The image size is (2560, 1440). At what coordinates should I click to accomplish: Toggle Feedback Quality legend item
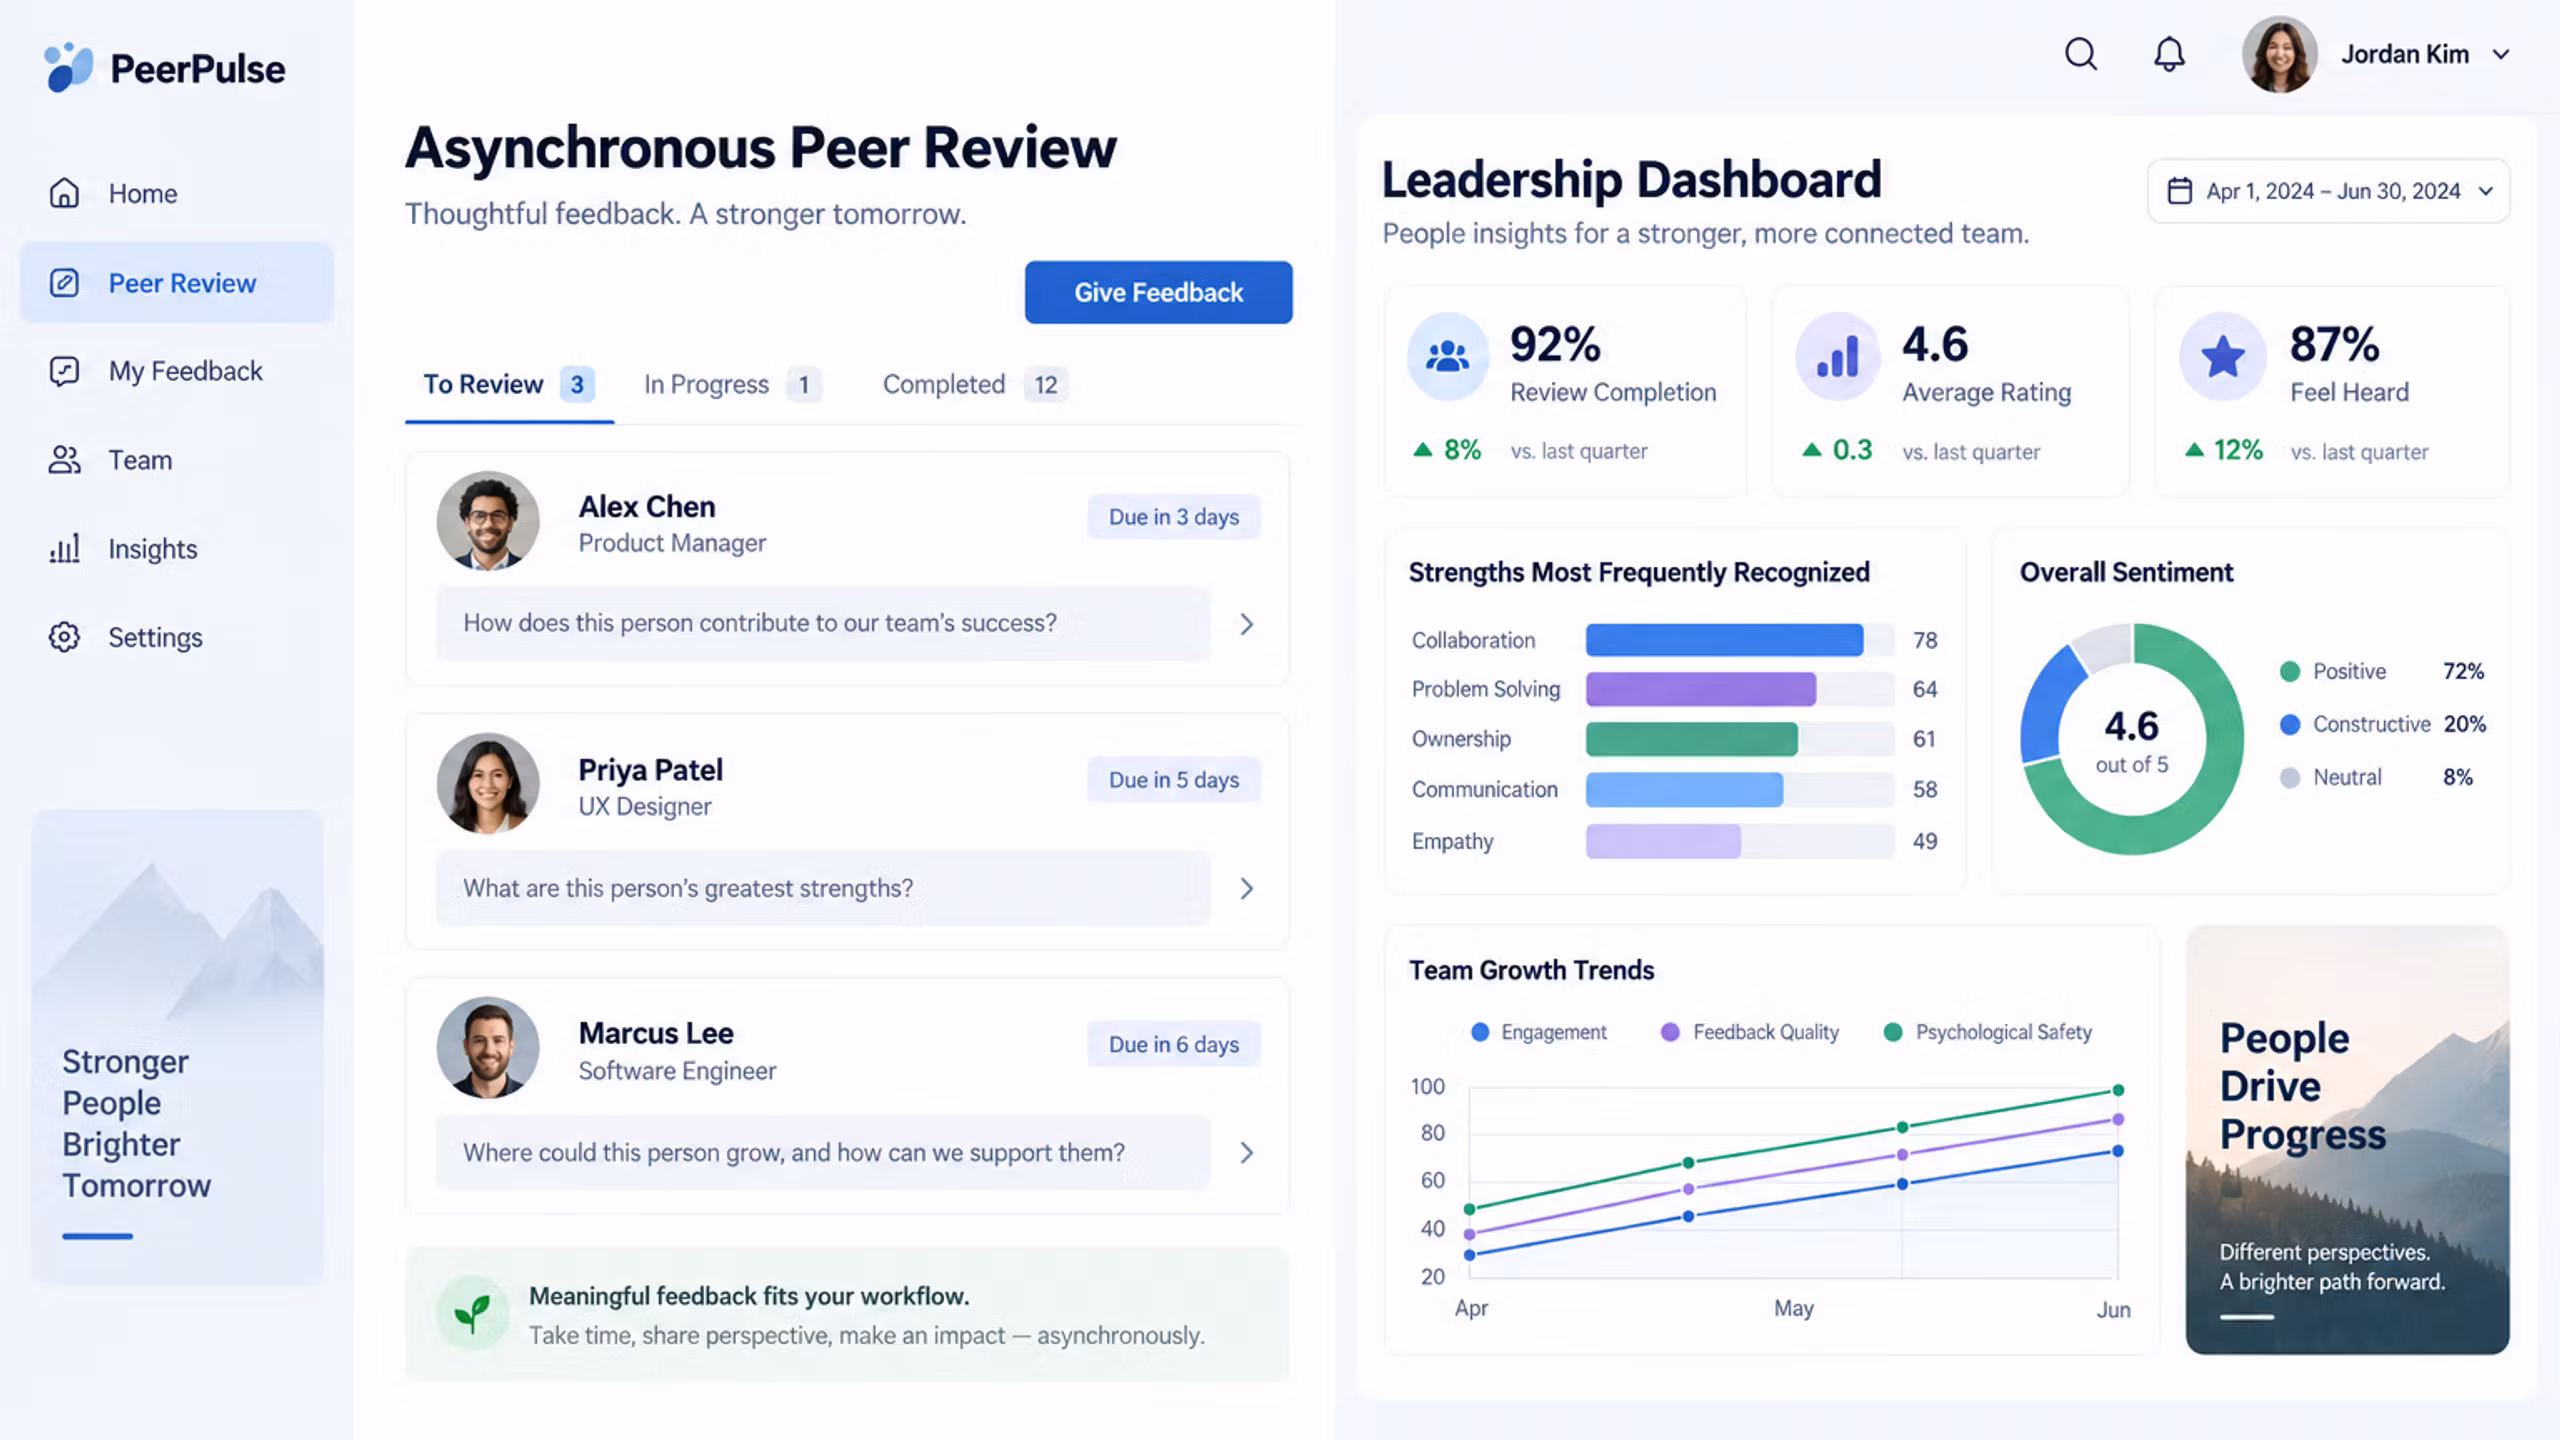(1750, 1032)
